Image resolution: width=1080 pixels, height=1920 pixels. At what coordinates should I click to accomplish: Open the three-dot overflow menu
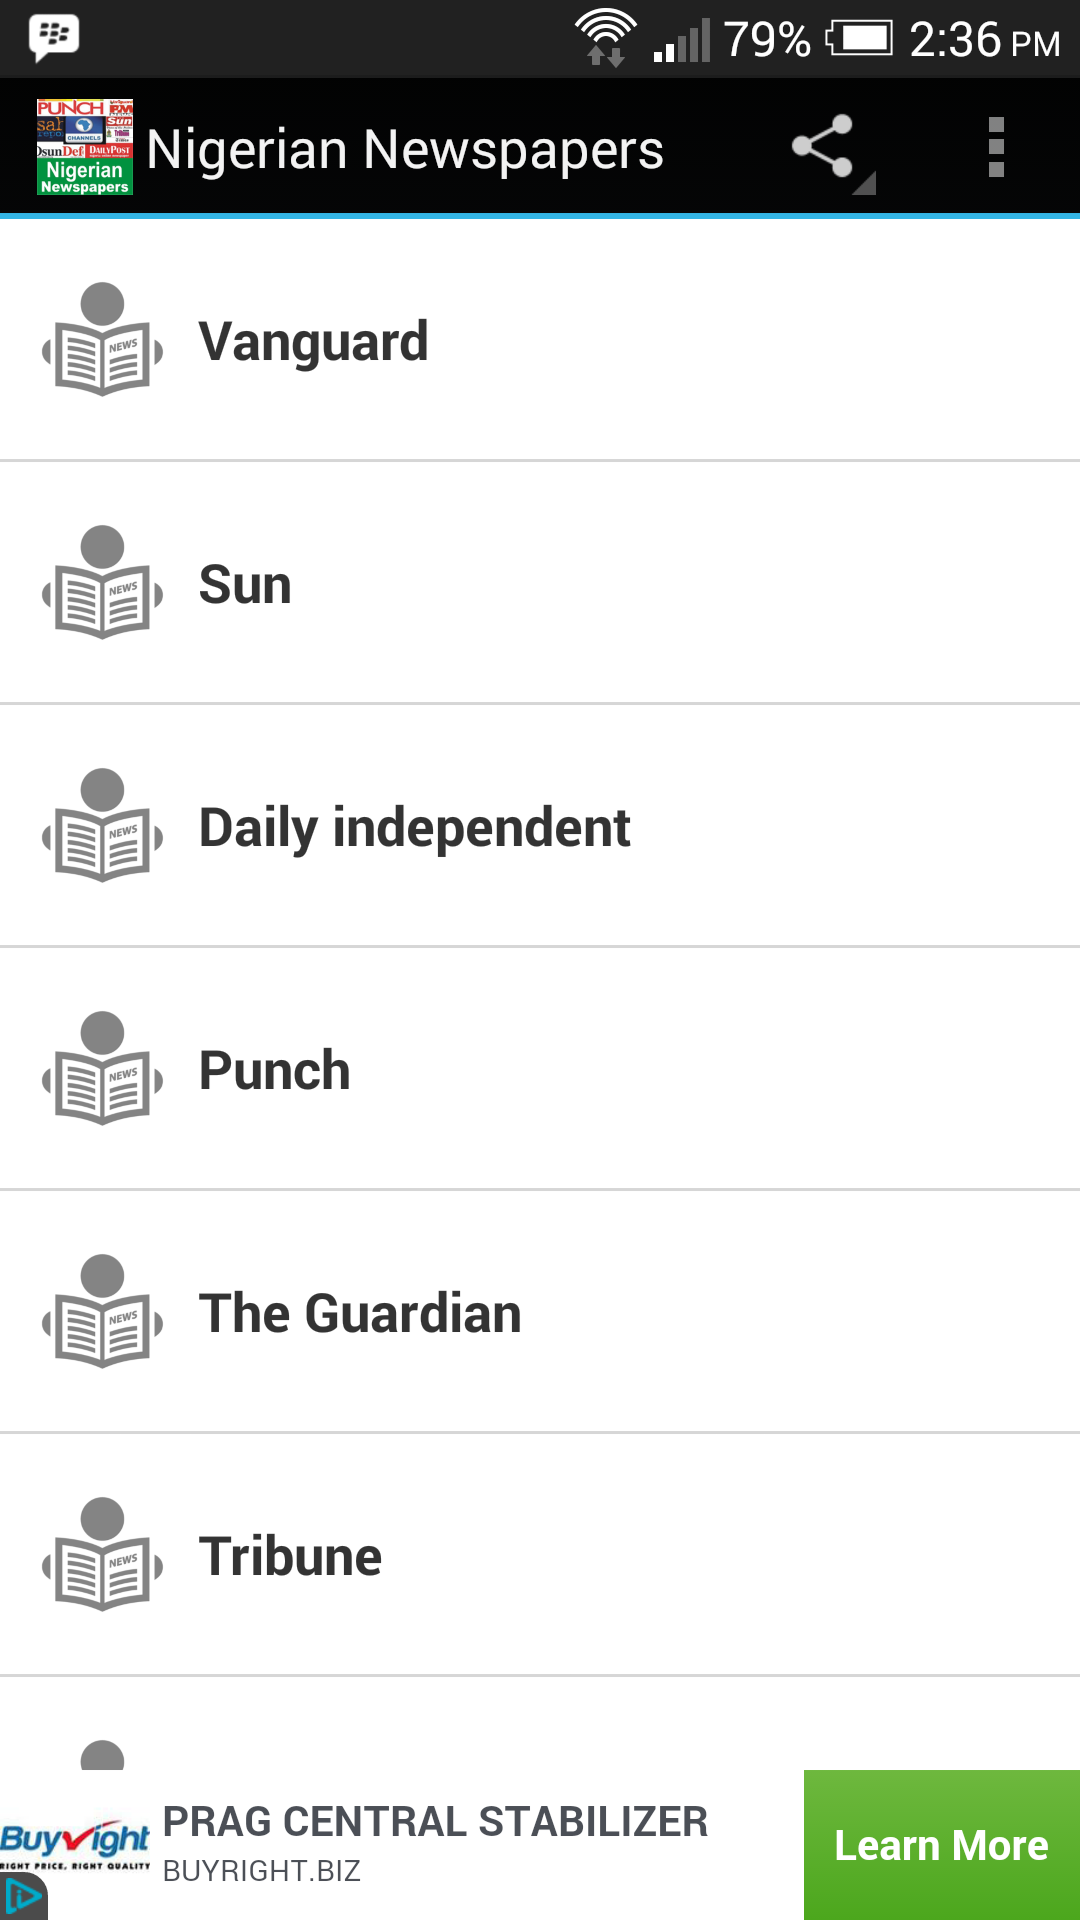(x=996, y=147)
